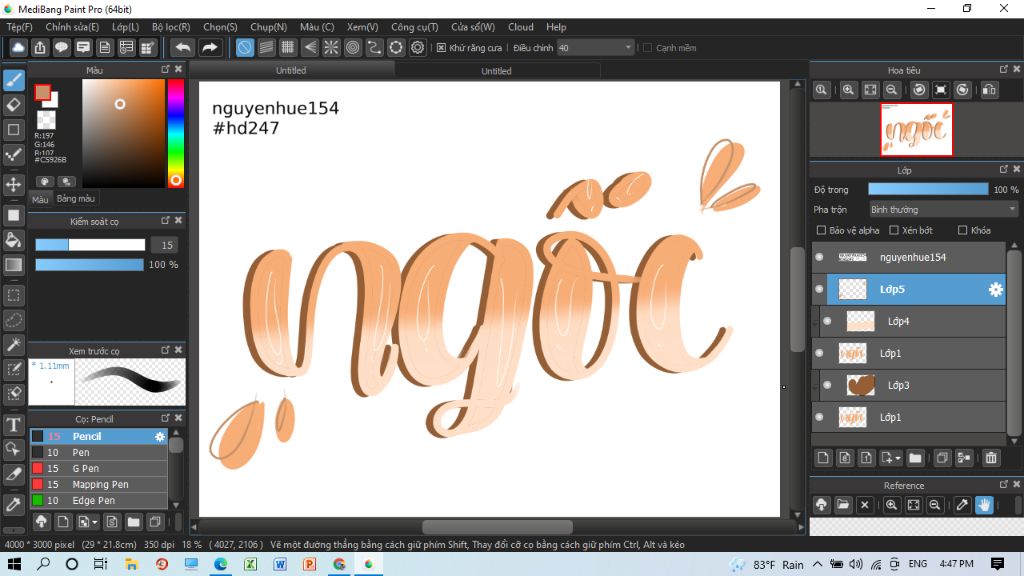Select the Lớp3 layer row
1024x576 pixels.
912,385
